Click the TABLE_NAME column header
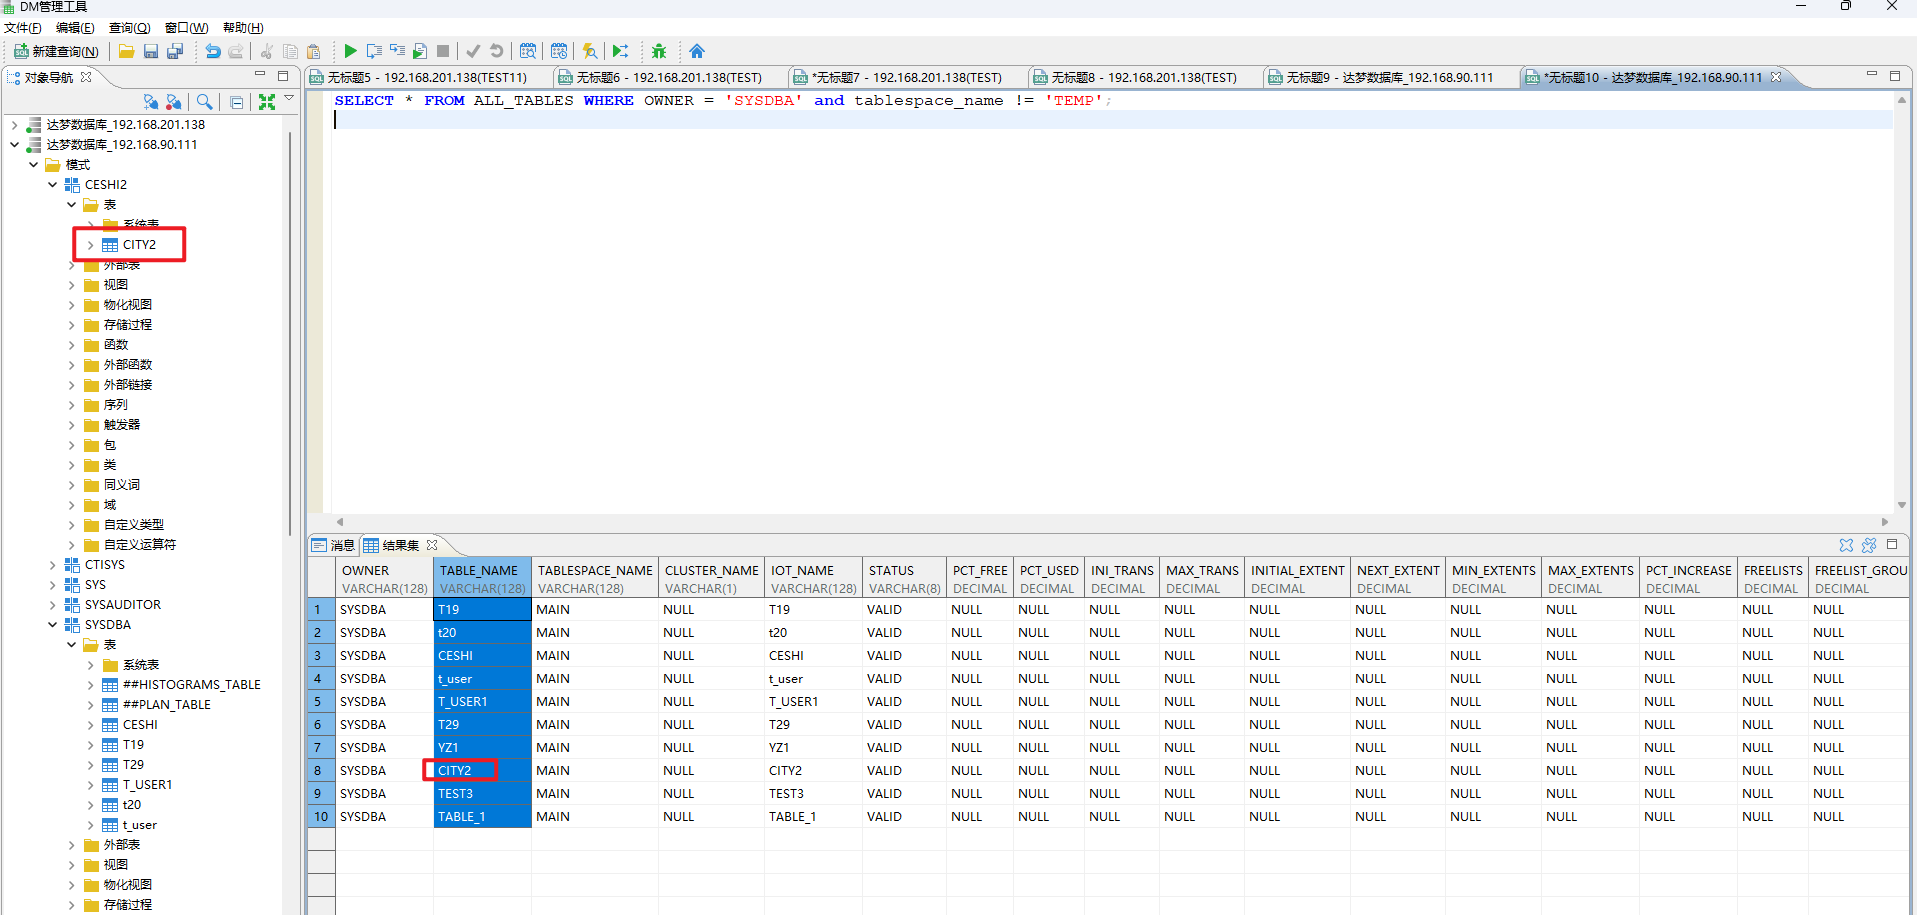This screenshot has width=1917, height=915. 482,578
